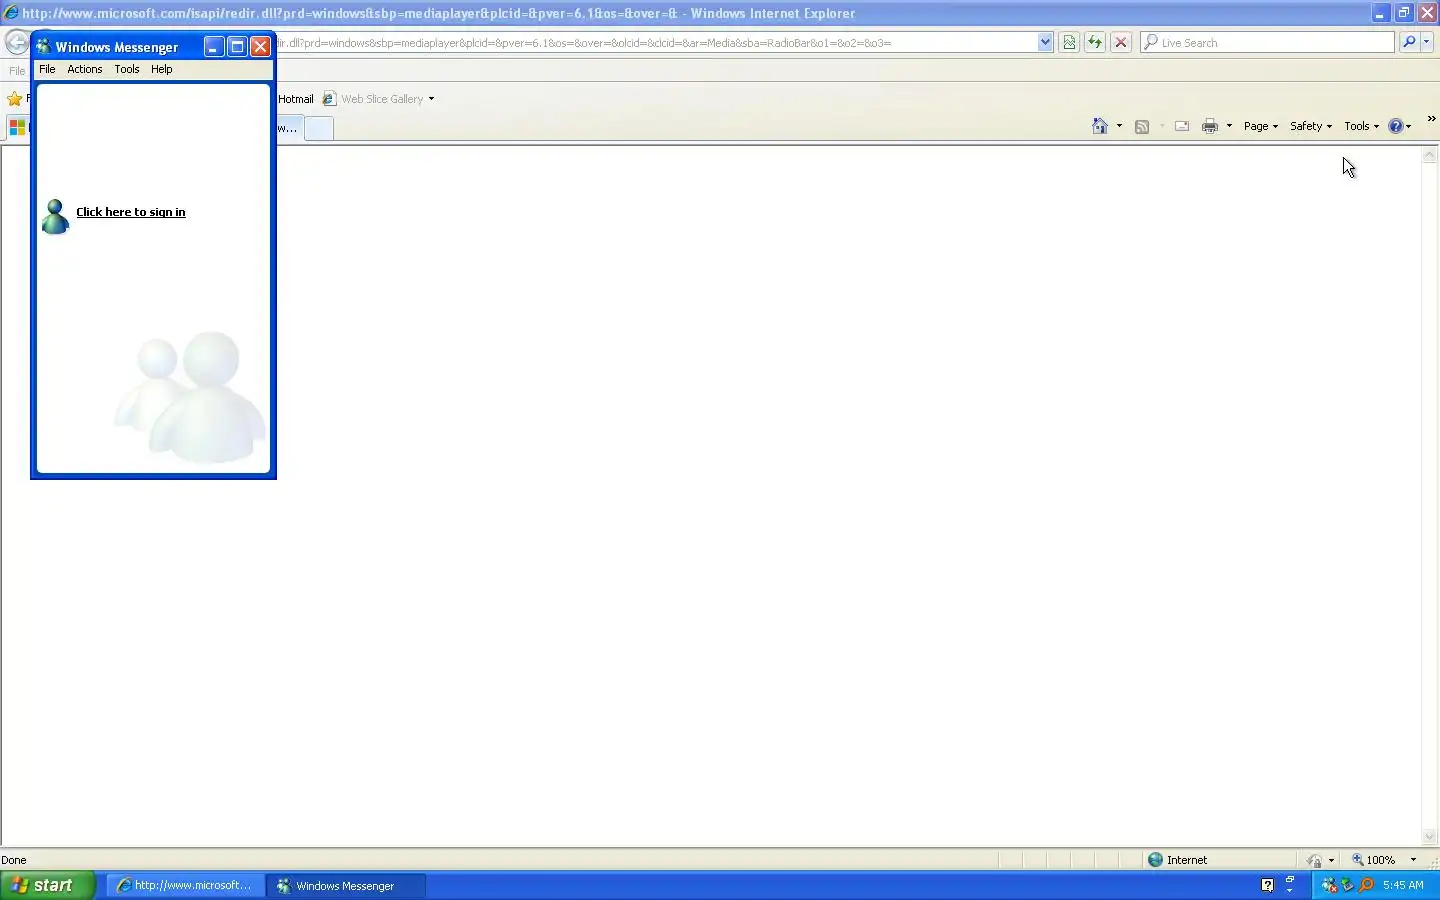Restore down the Internet Explorer window
Image resolution: width=1440 pixels, height=900 pixels.
pyautogui.click(x=1404, y=13)
